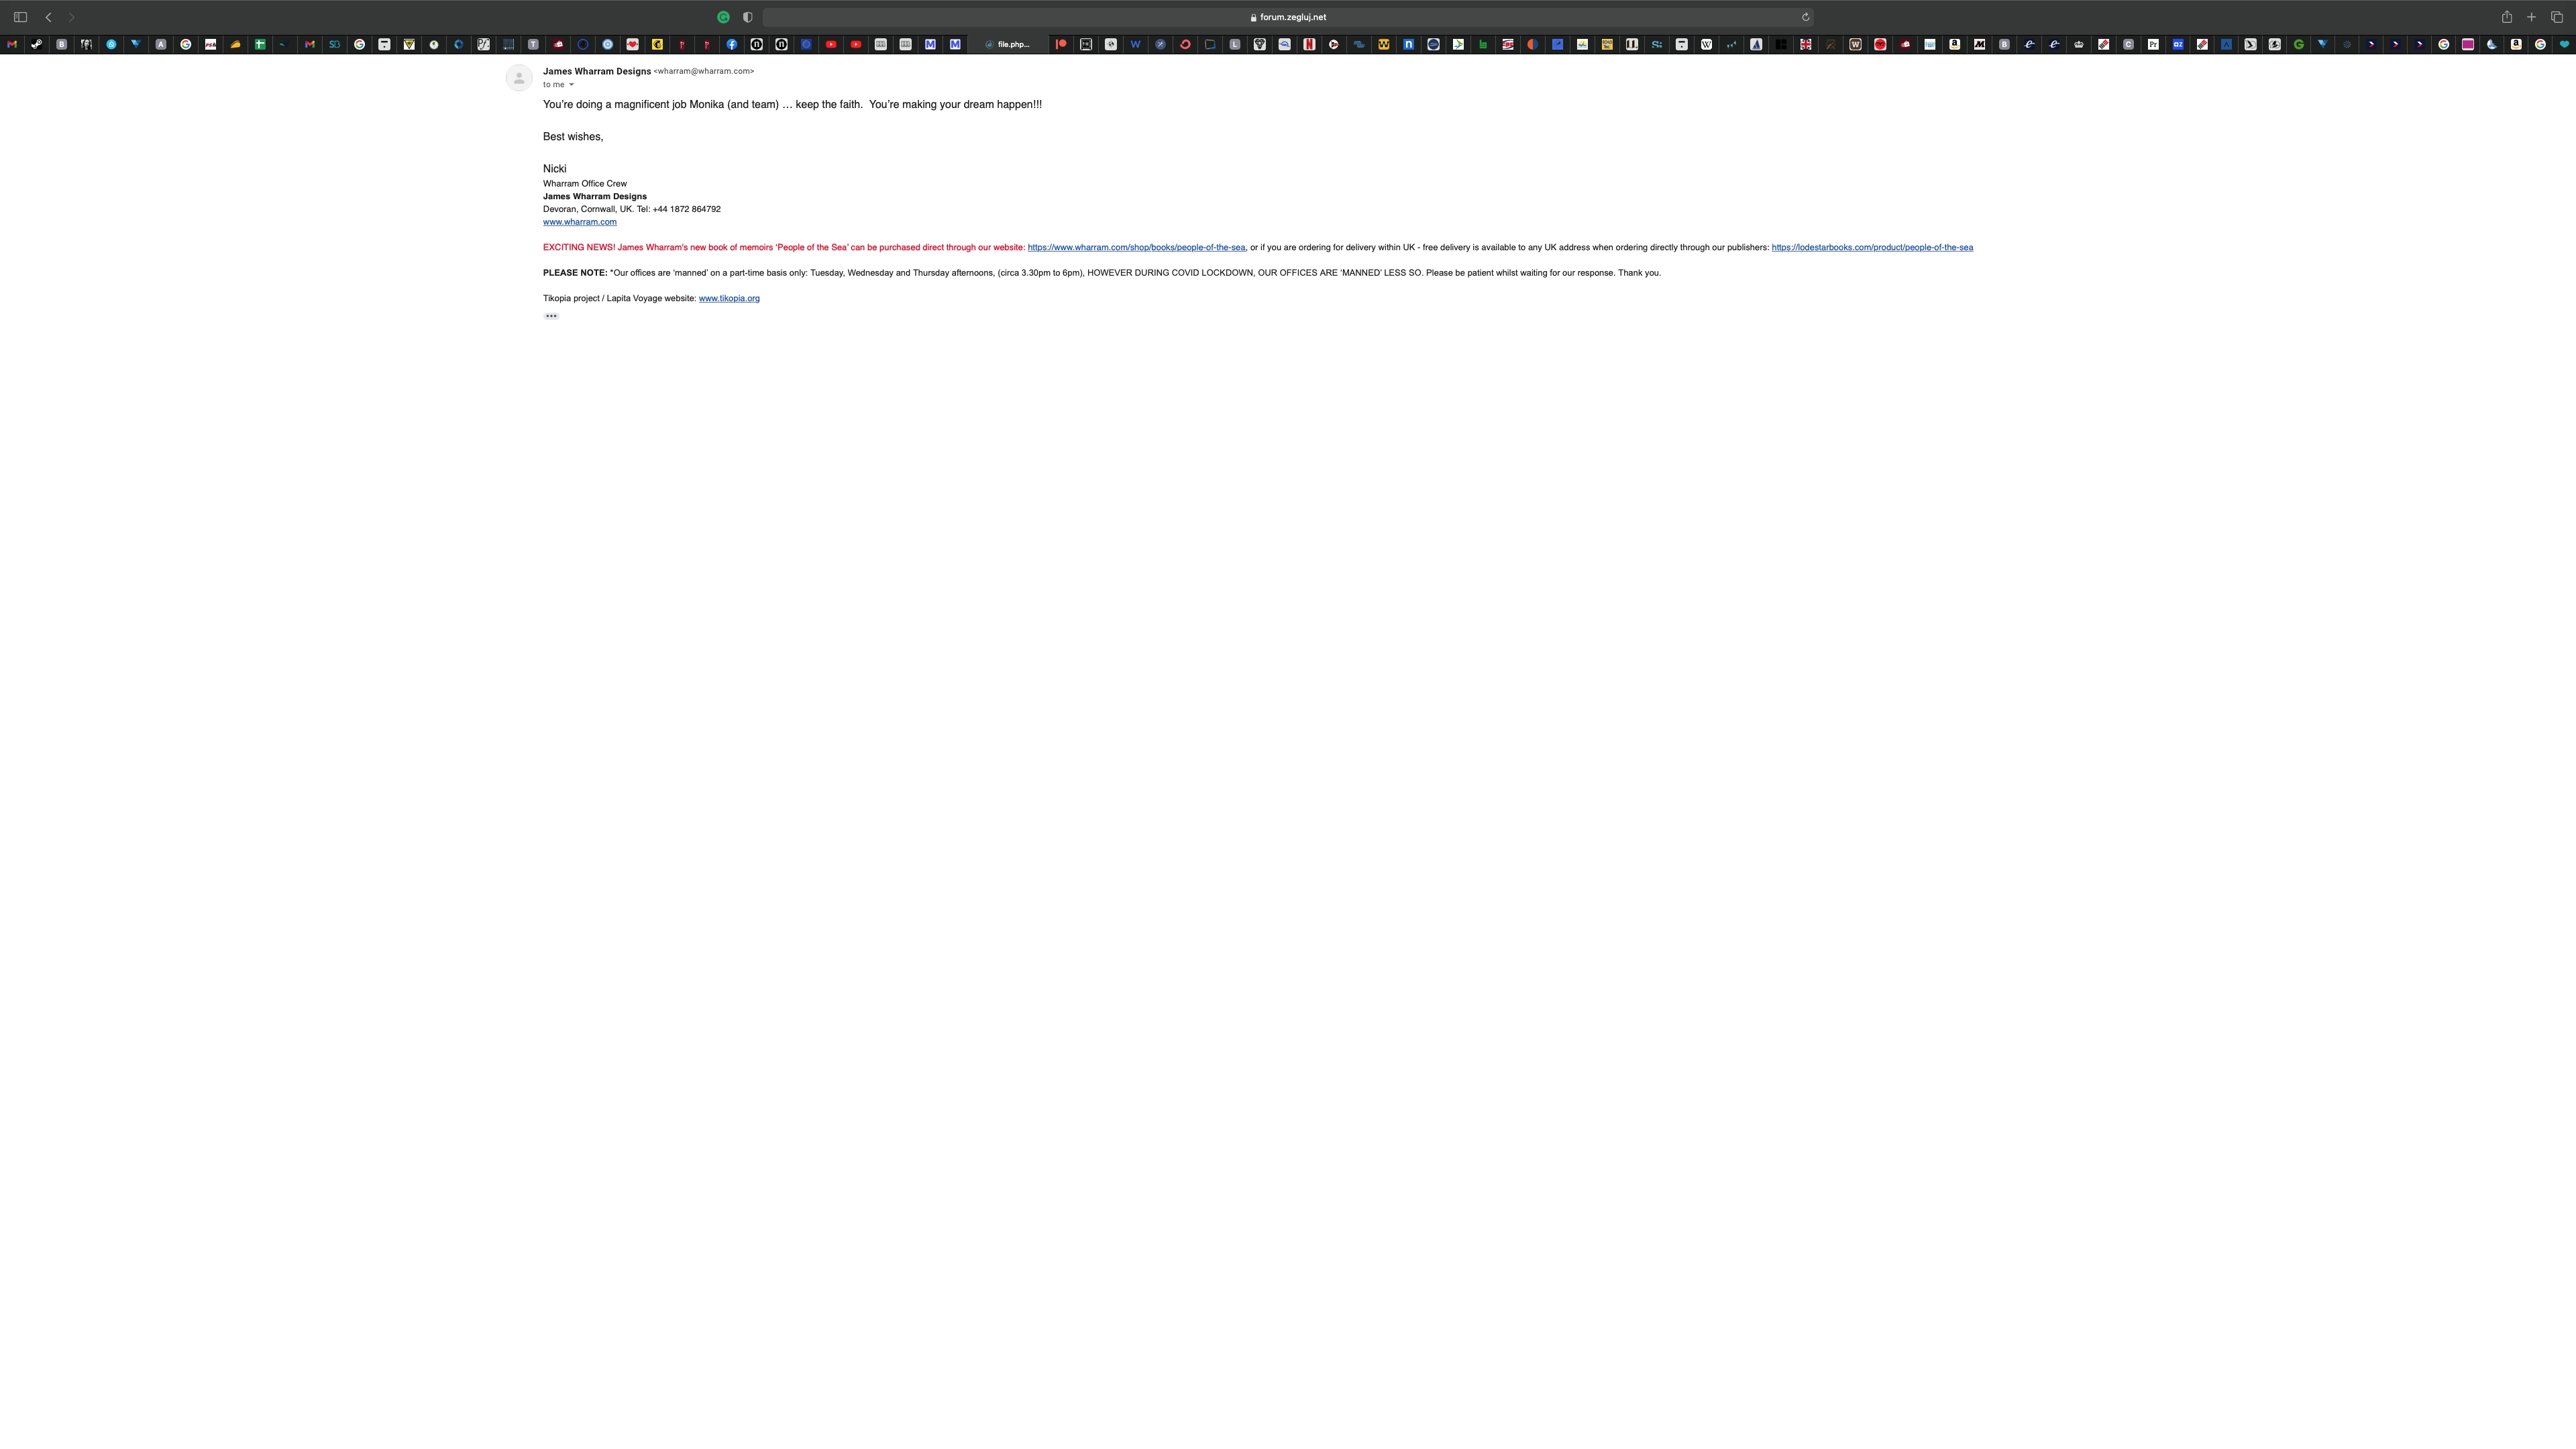The image size is (2576, 1449).
Task: Click the bold 'PLEASE NOTE:' label
Action: (575, 273)
